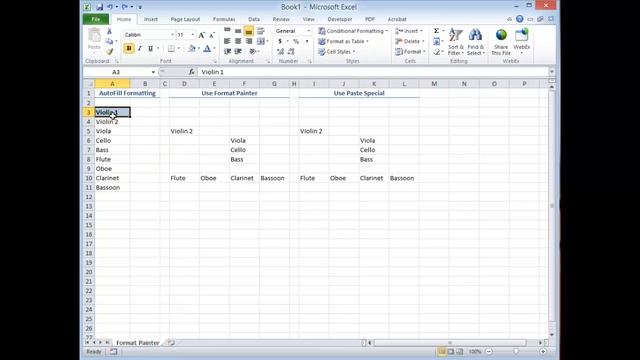Switch to the Data ribbon tab
640x360 pixels.
pos(254,19)
